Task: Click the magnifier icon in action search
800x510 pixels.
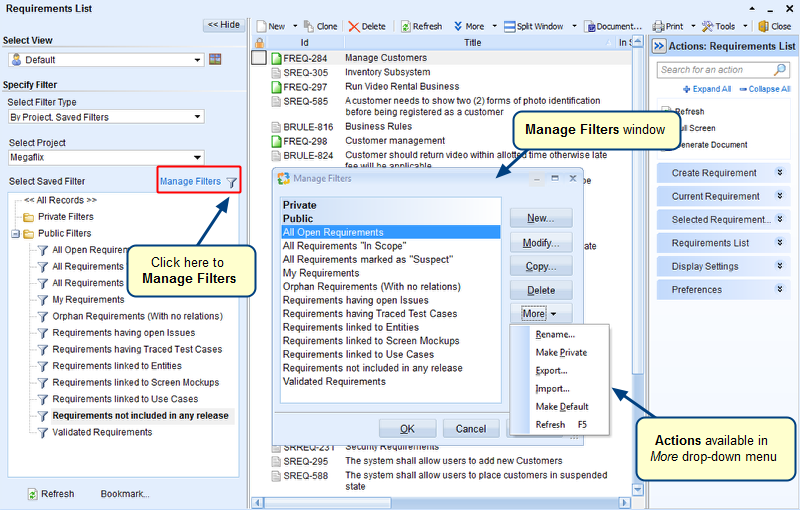Action: (781, 70)
